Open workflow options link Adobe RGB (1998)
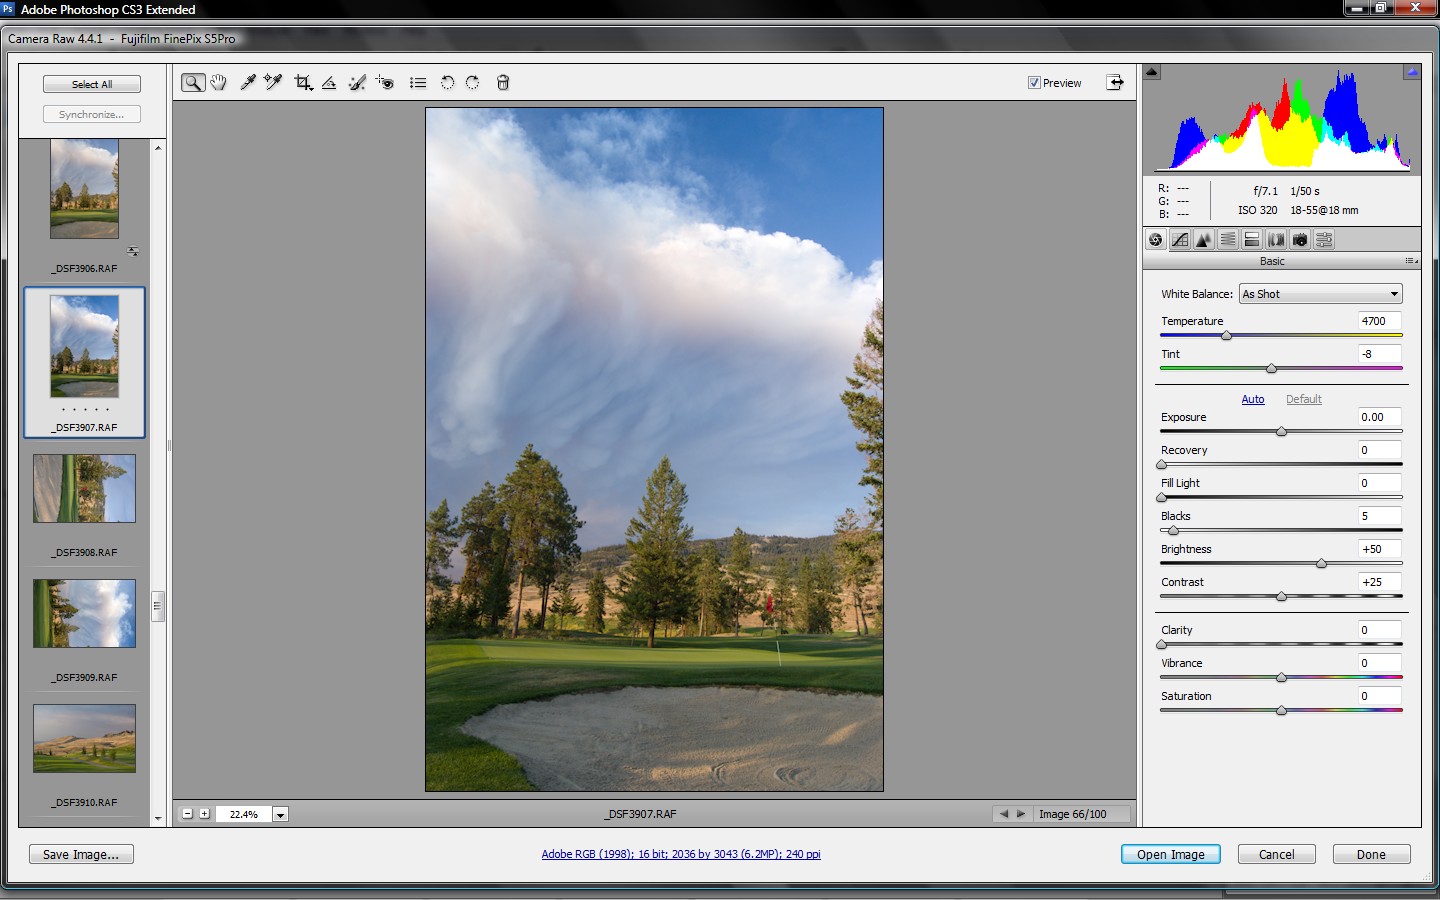Screen dimensions: 1440x900 681,854
